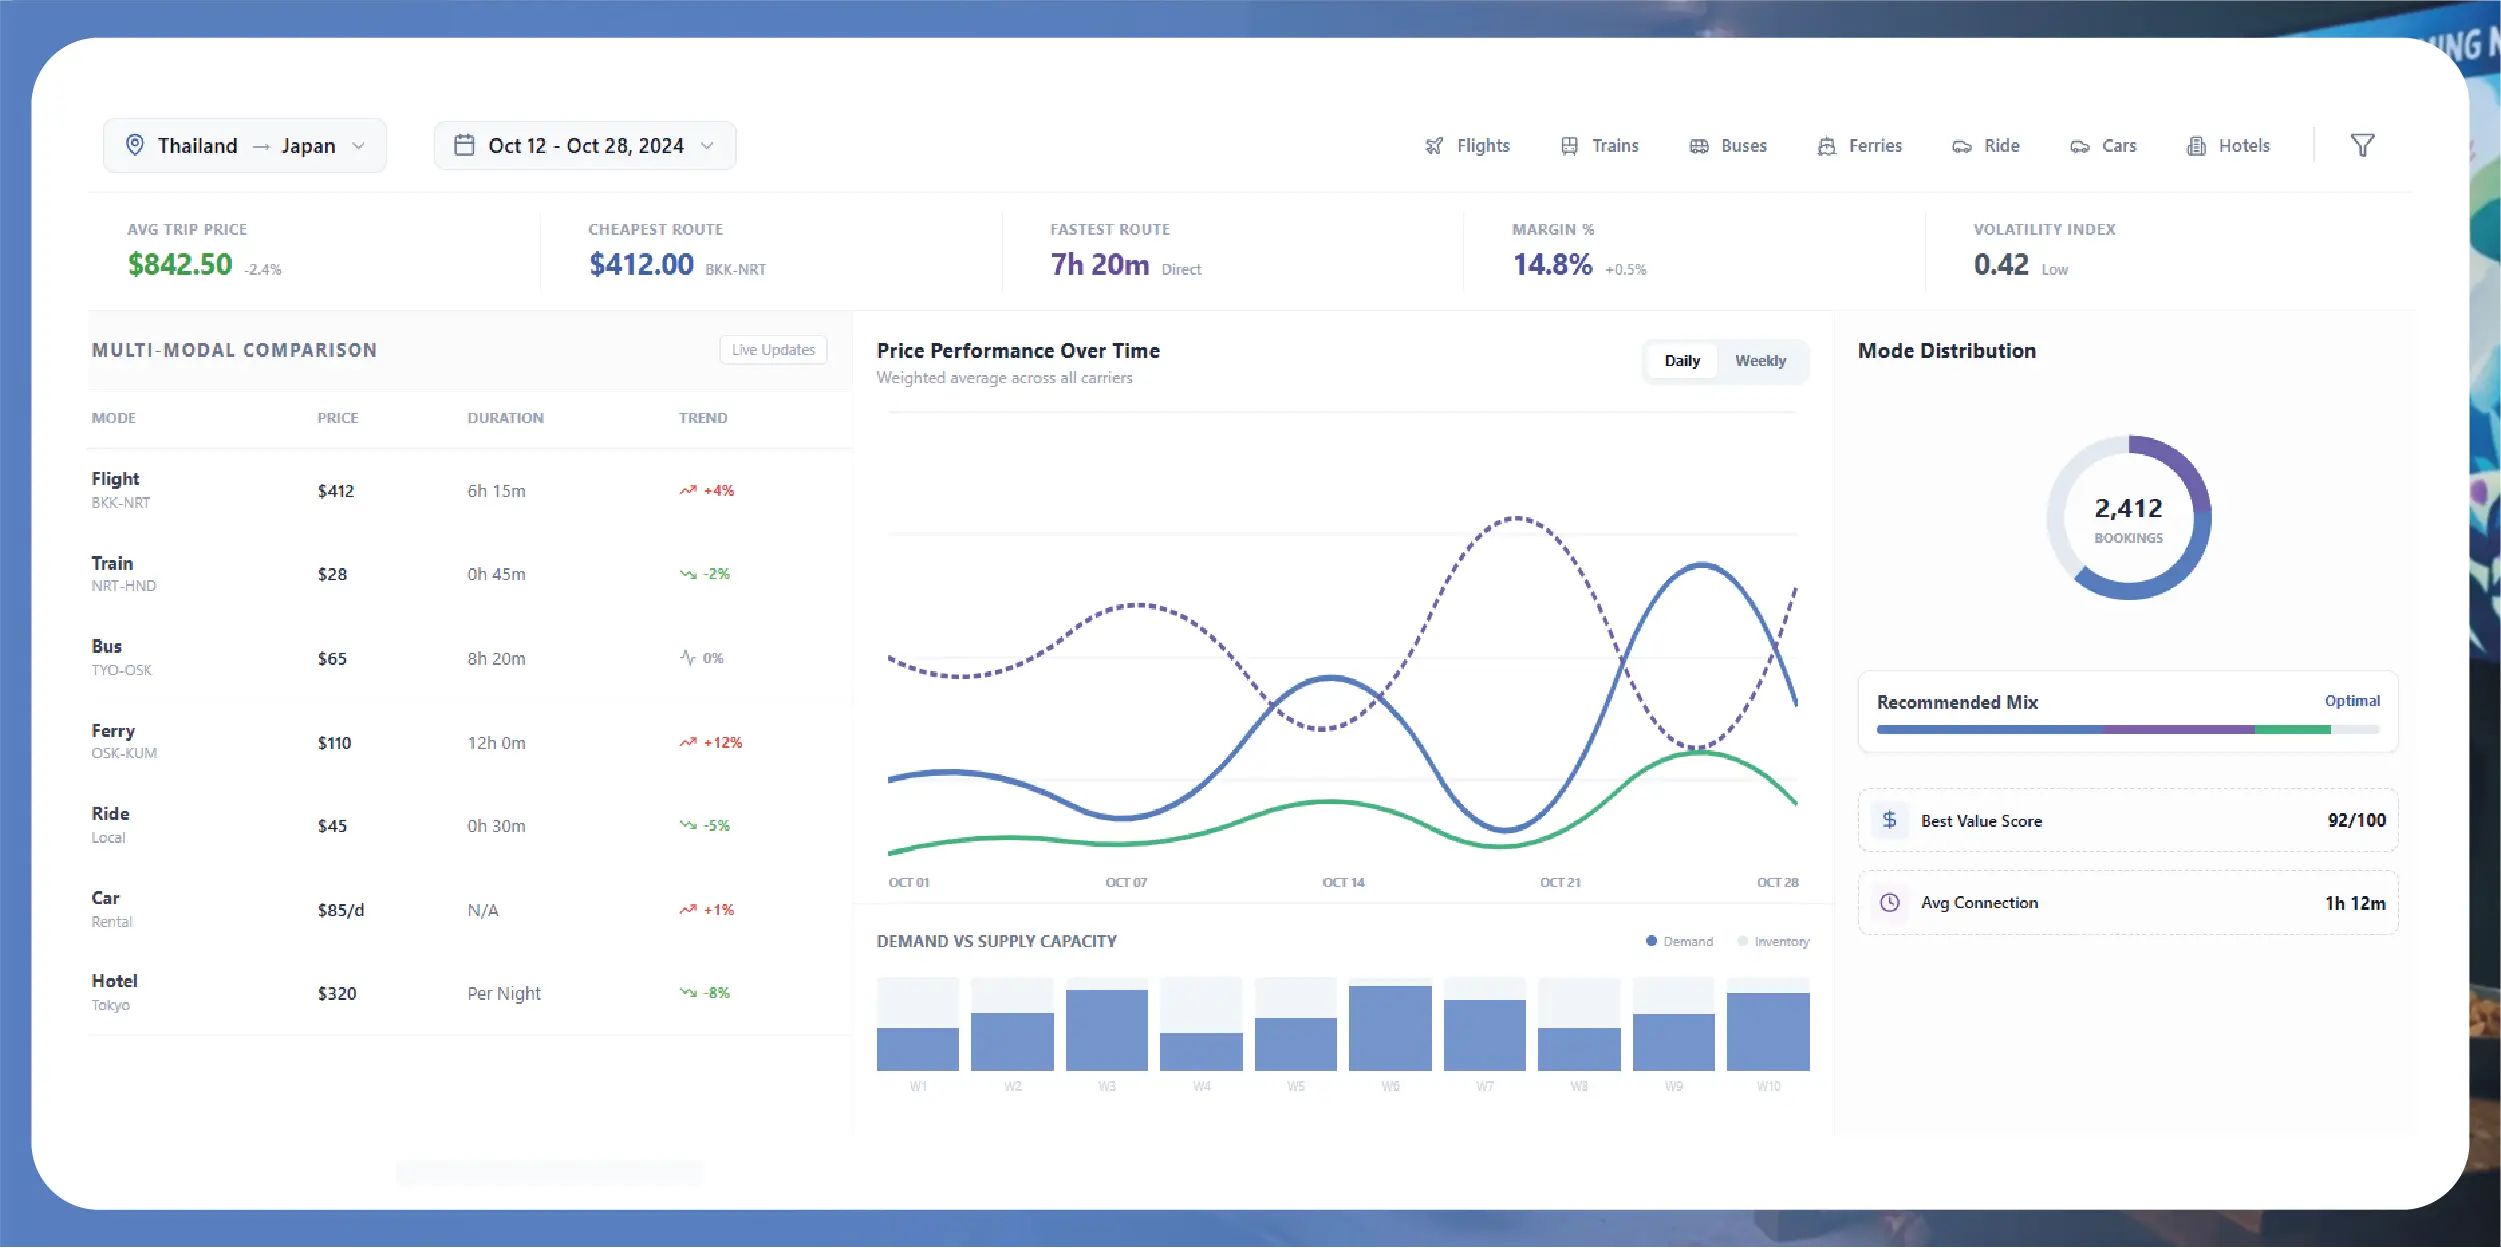Click the airplane icon for Flights
The width and height of the screenshot is (2501, 1248).
pos(1434,146)
